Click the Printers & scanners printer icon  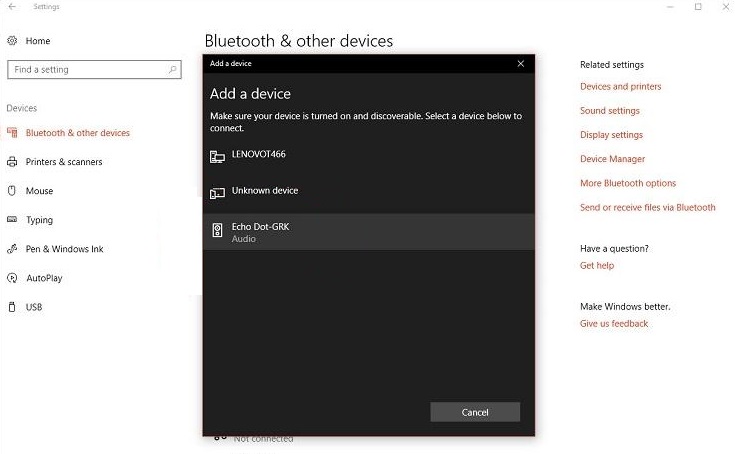coord(12,162)
